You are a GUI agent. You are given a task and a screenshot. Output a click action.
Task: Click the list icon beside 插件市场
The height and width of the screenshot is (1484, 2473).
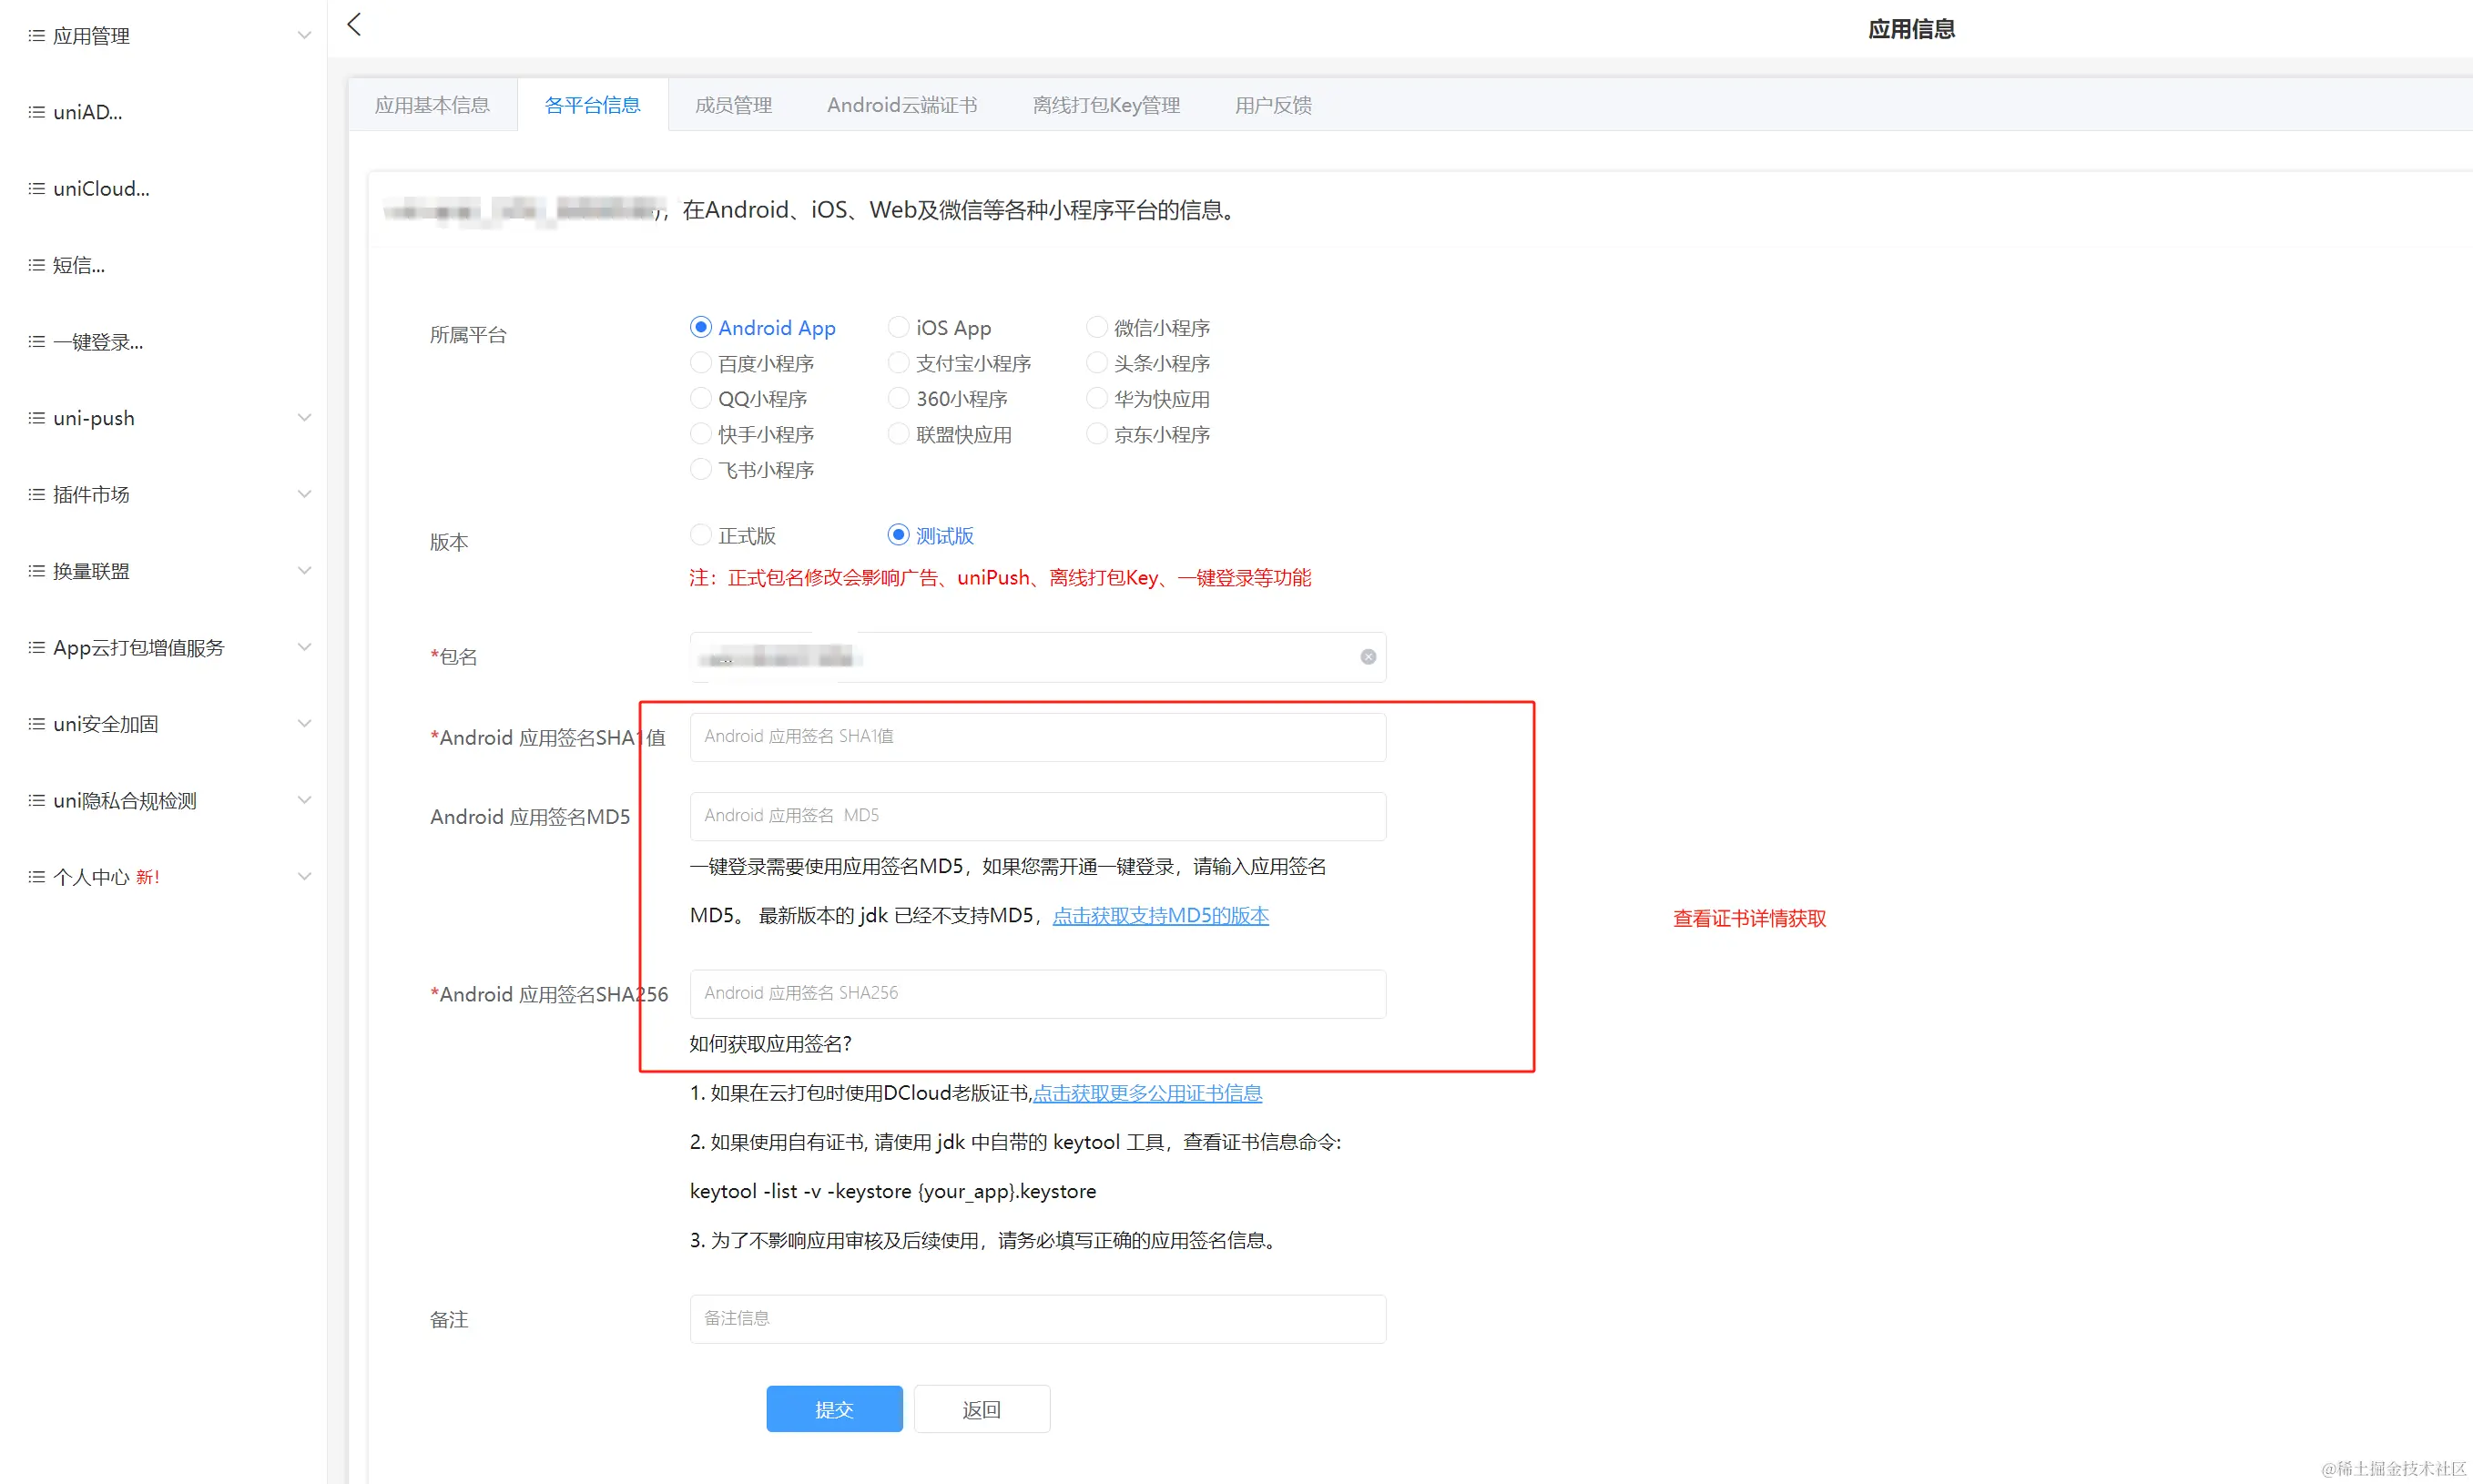36,494
